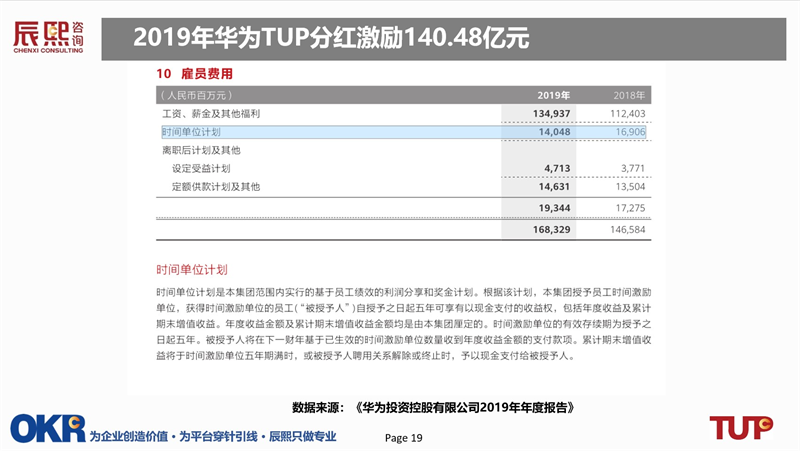The image size is (800, 451).
Task: Click the red 时间单位计划 section heading
Action: pos(192,270)
